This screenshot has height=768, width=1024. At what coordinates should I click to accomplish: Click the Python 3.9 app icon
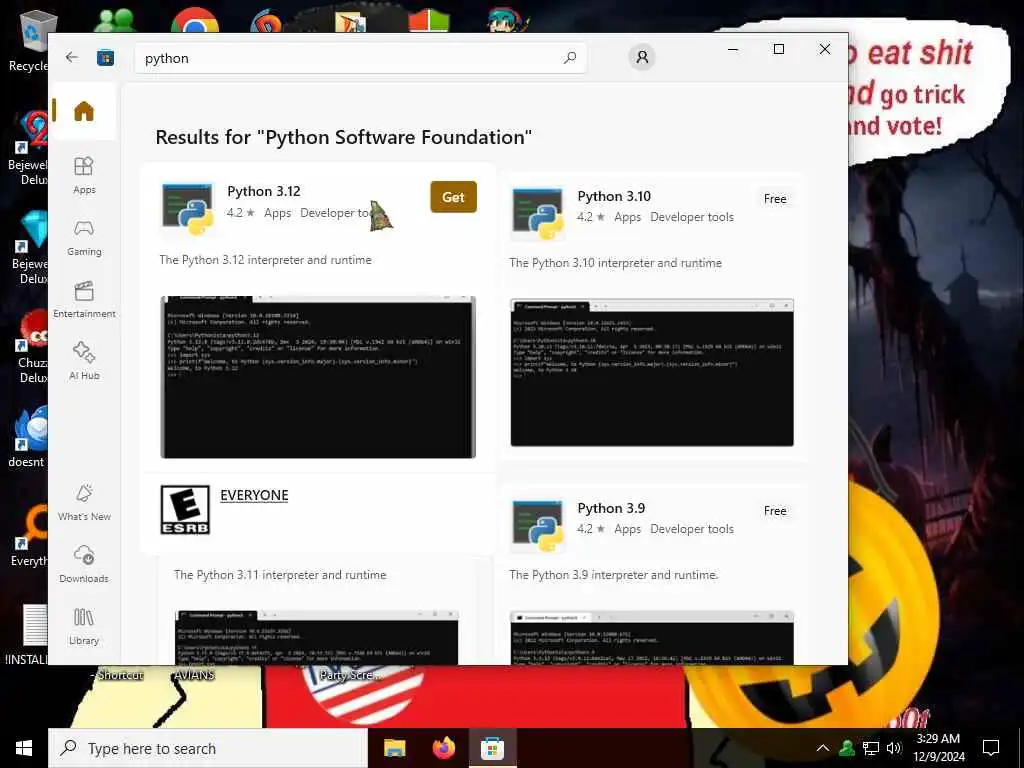pyautogui.click(x=538, y=526)
